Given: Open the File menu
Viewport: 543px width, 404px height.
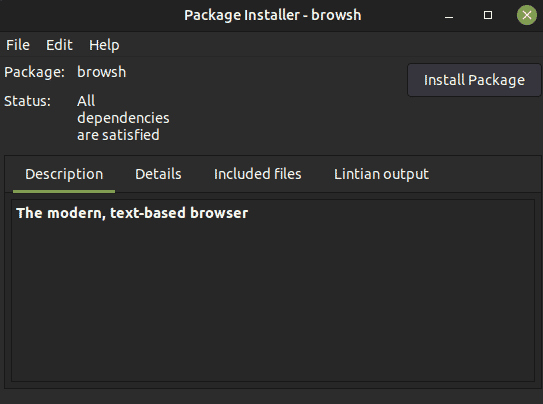Looking at the screenshot, I should pos(18,45).
